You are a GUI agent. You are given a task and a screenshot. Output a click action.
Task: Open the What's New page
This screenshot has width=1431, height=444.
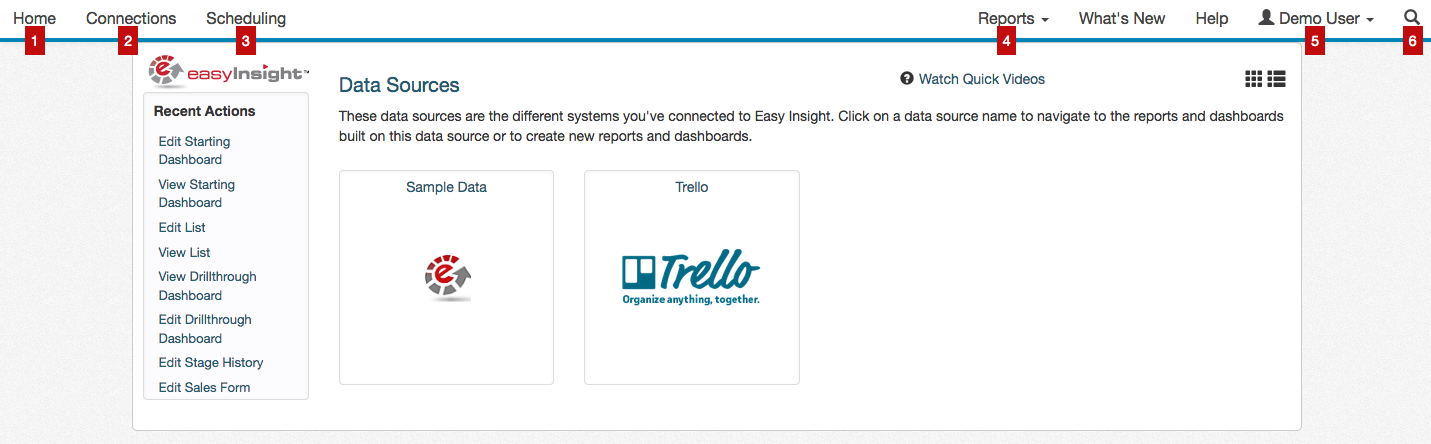pos(1122,18)
